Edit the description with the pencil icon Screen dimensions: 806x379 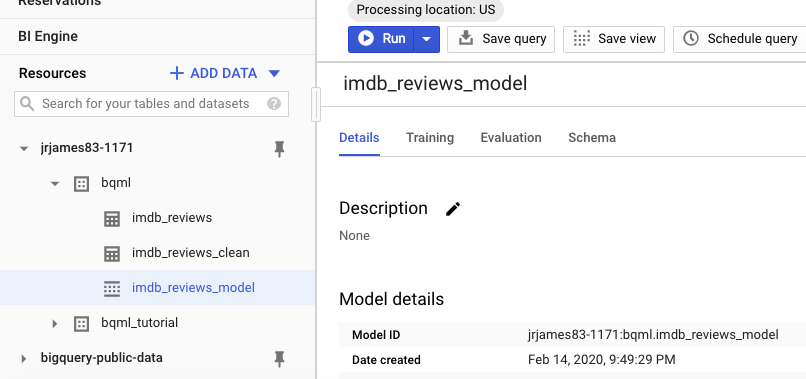click(x=453, y=209)
